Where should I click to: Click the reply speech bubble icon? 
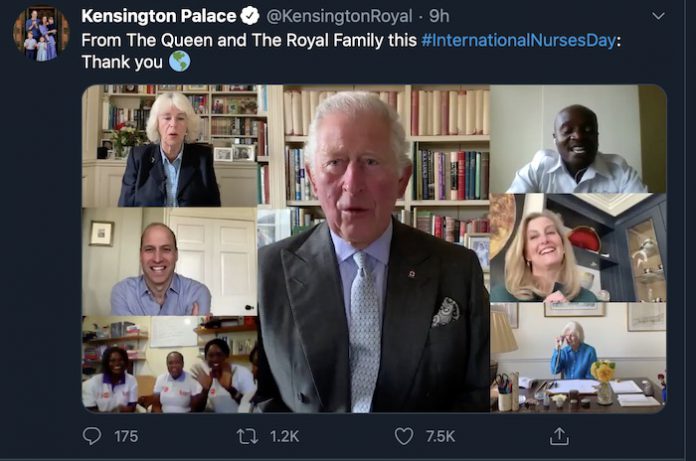click(x=92, y=436)
